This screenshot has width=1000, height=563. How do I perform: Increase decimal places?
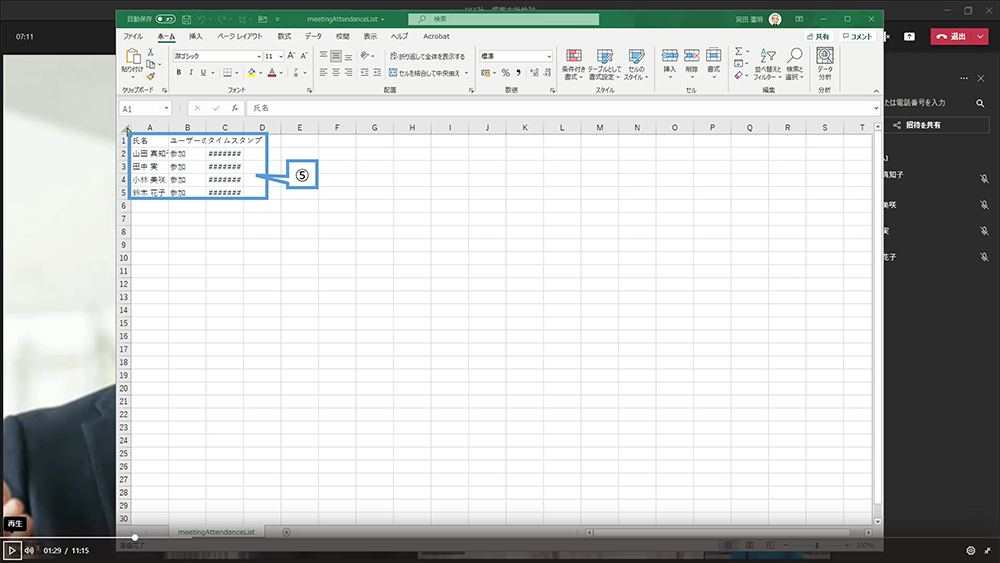pos(534,73)
